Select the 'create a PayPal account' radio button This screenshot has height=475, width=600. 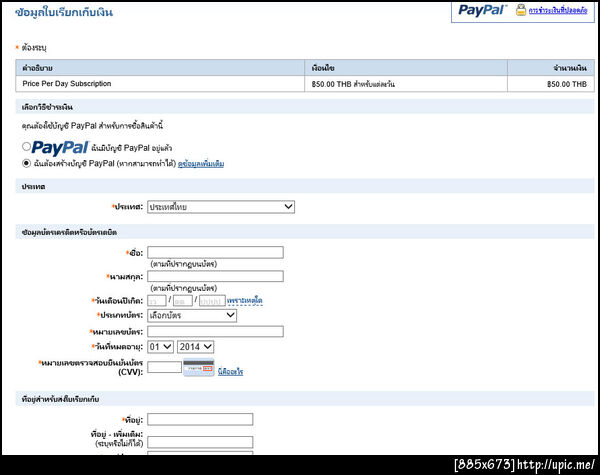point(26,163)
